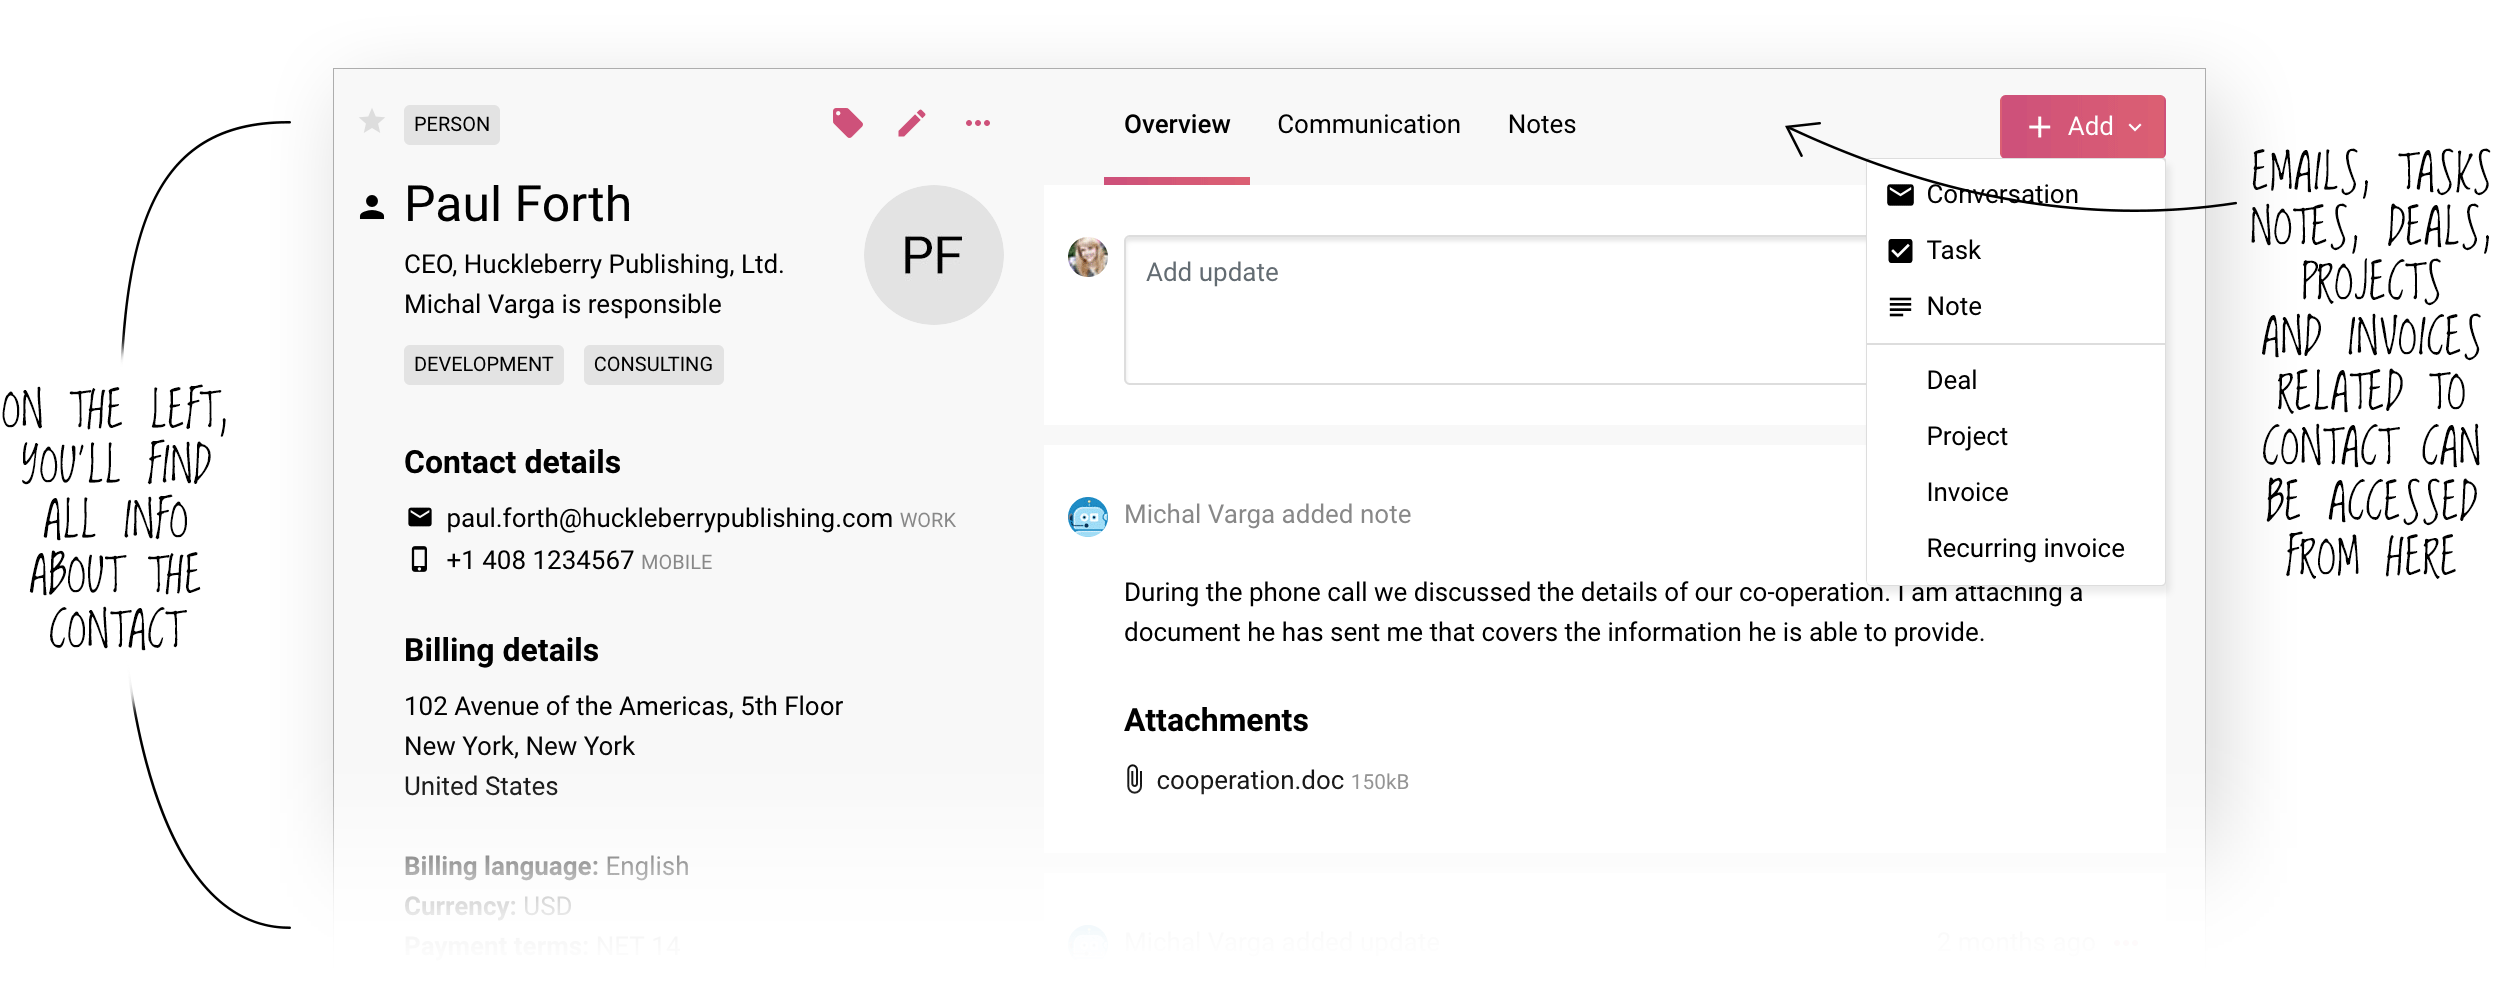Click the DEVELOPMENT tag

click(x=484, y=364)
